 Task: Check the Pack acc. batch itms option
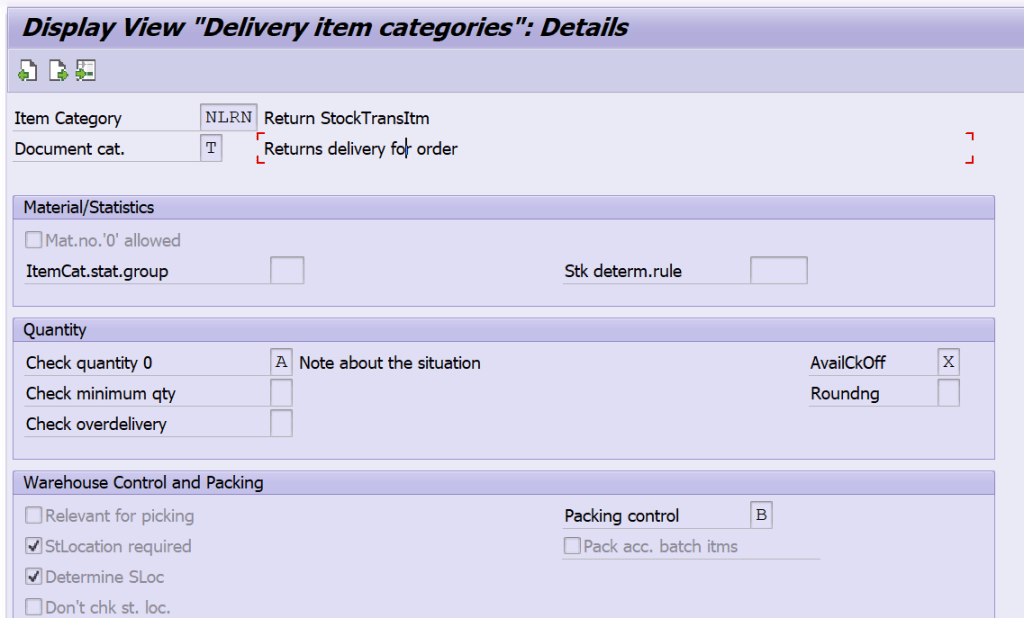571,546
